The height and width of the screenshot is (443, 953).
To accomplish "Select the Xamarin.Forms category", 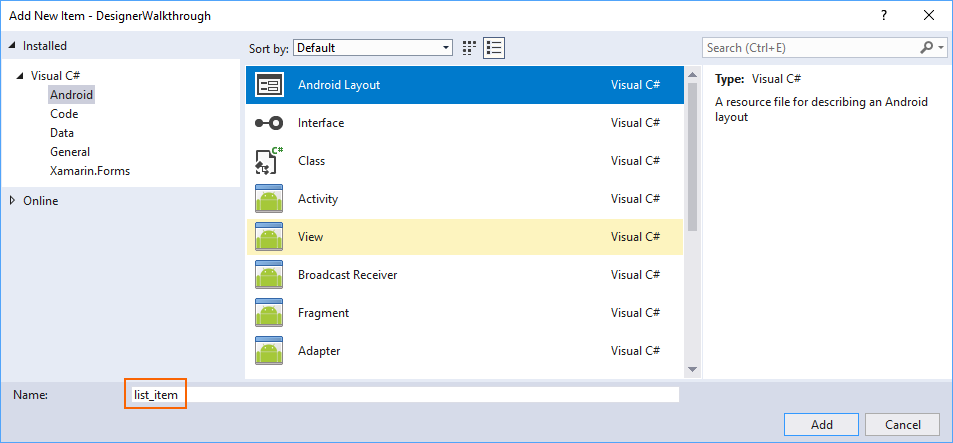I will [89, 171].
